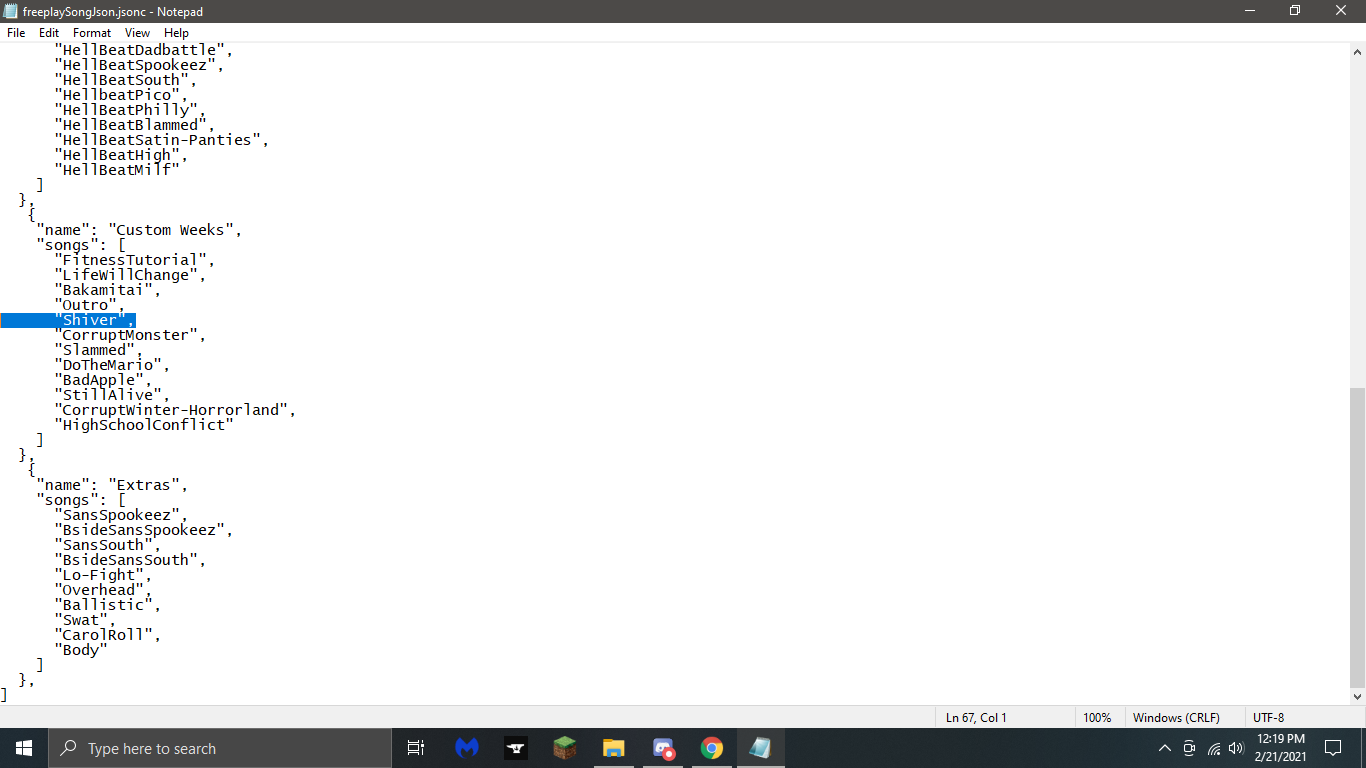Open Malwarebytes from the taskbar
The width and height of the screenshot is (1366, 768).
[466, 748]
